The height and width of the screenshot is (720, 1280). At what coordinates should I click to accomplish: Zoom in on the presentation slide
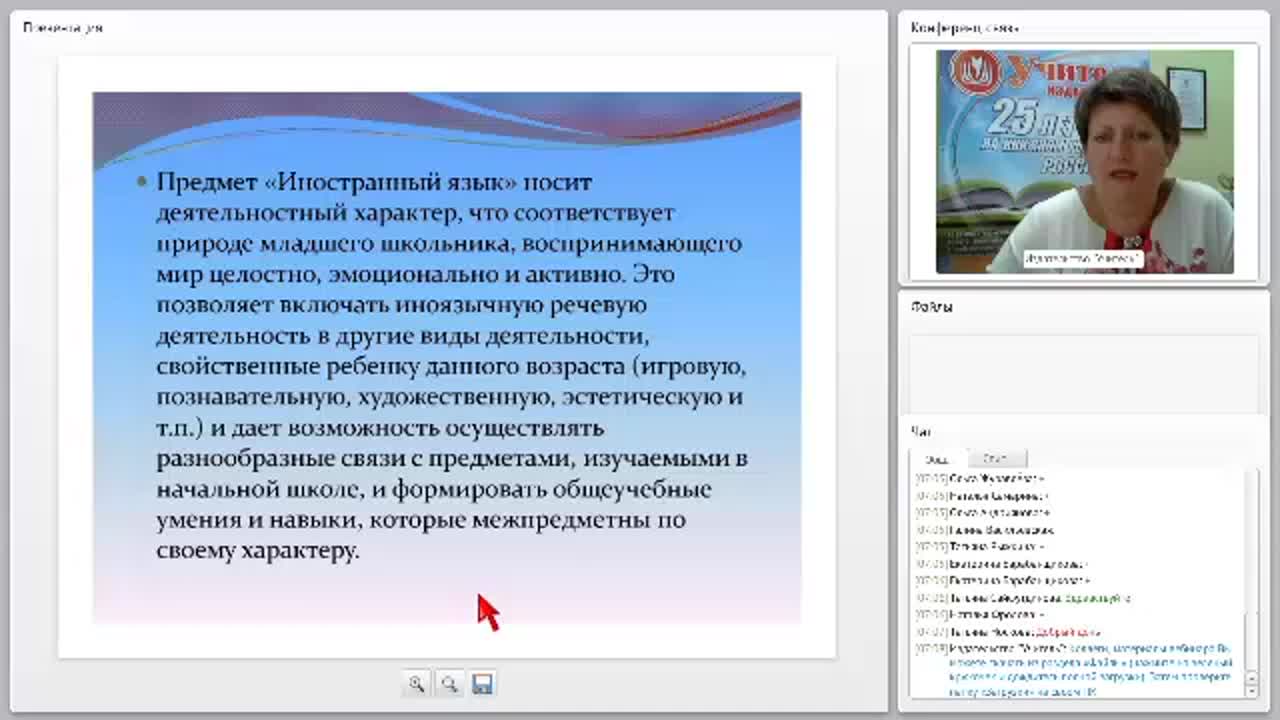click(x=416, y=684)
